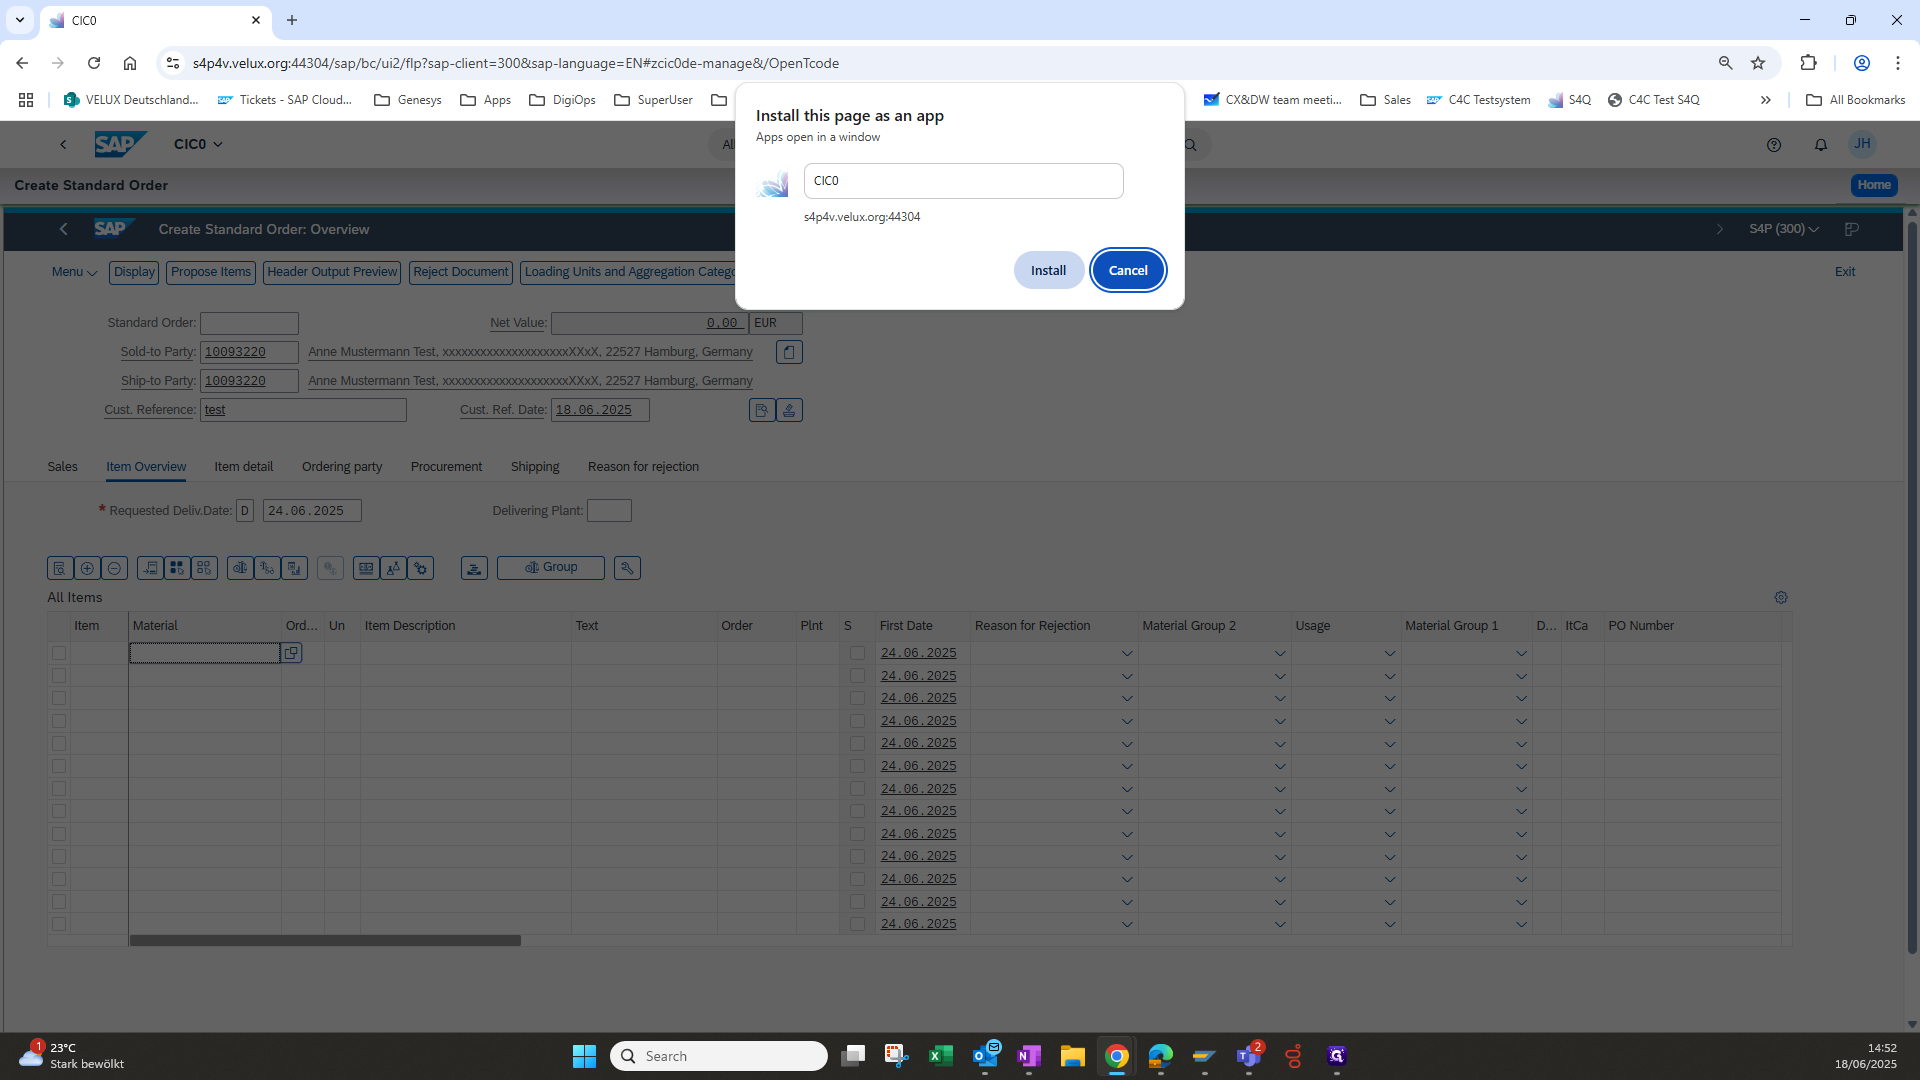Open SAP notifications bell
This screenshot has height=1080, width=1920.
coord(1821,145)
